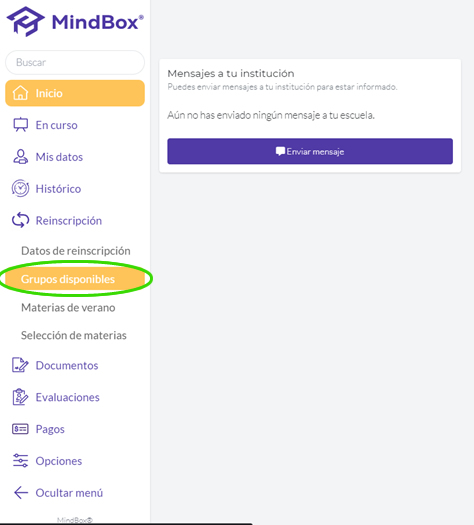This screenshot has width=474, height=525.
Task: Open Datos de reinscripción submenu item
Action: (x=76, y=251)
